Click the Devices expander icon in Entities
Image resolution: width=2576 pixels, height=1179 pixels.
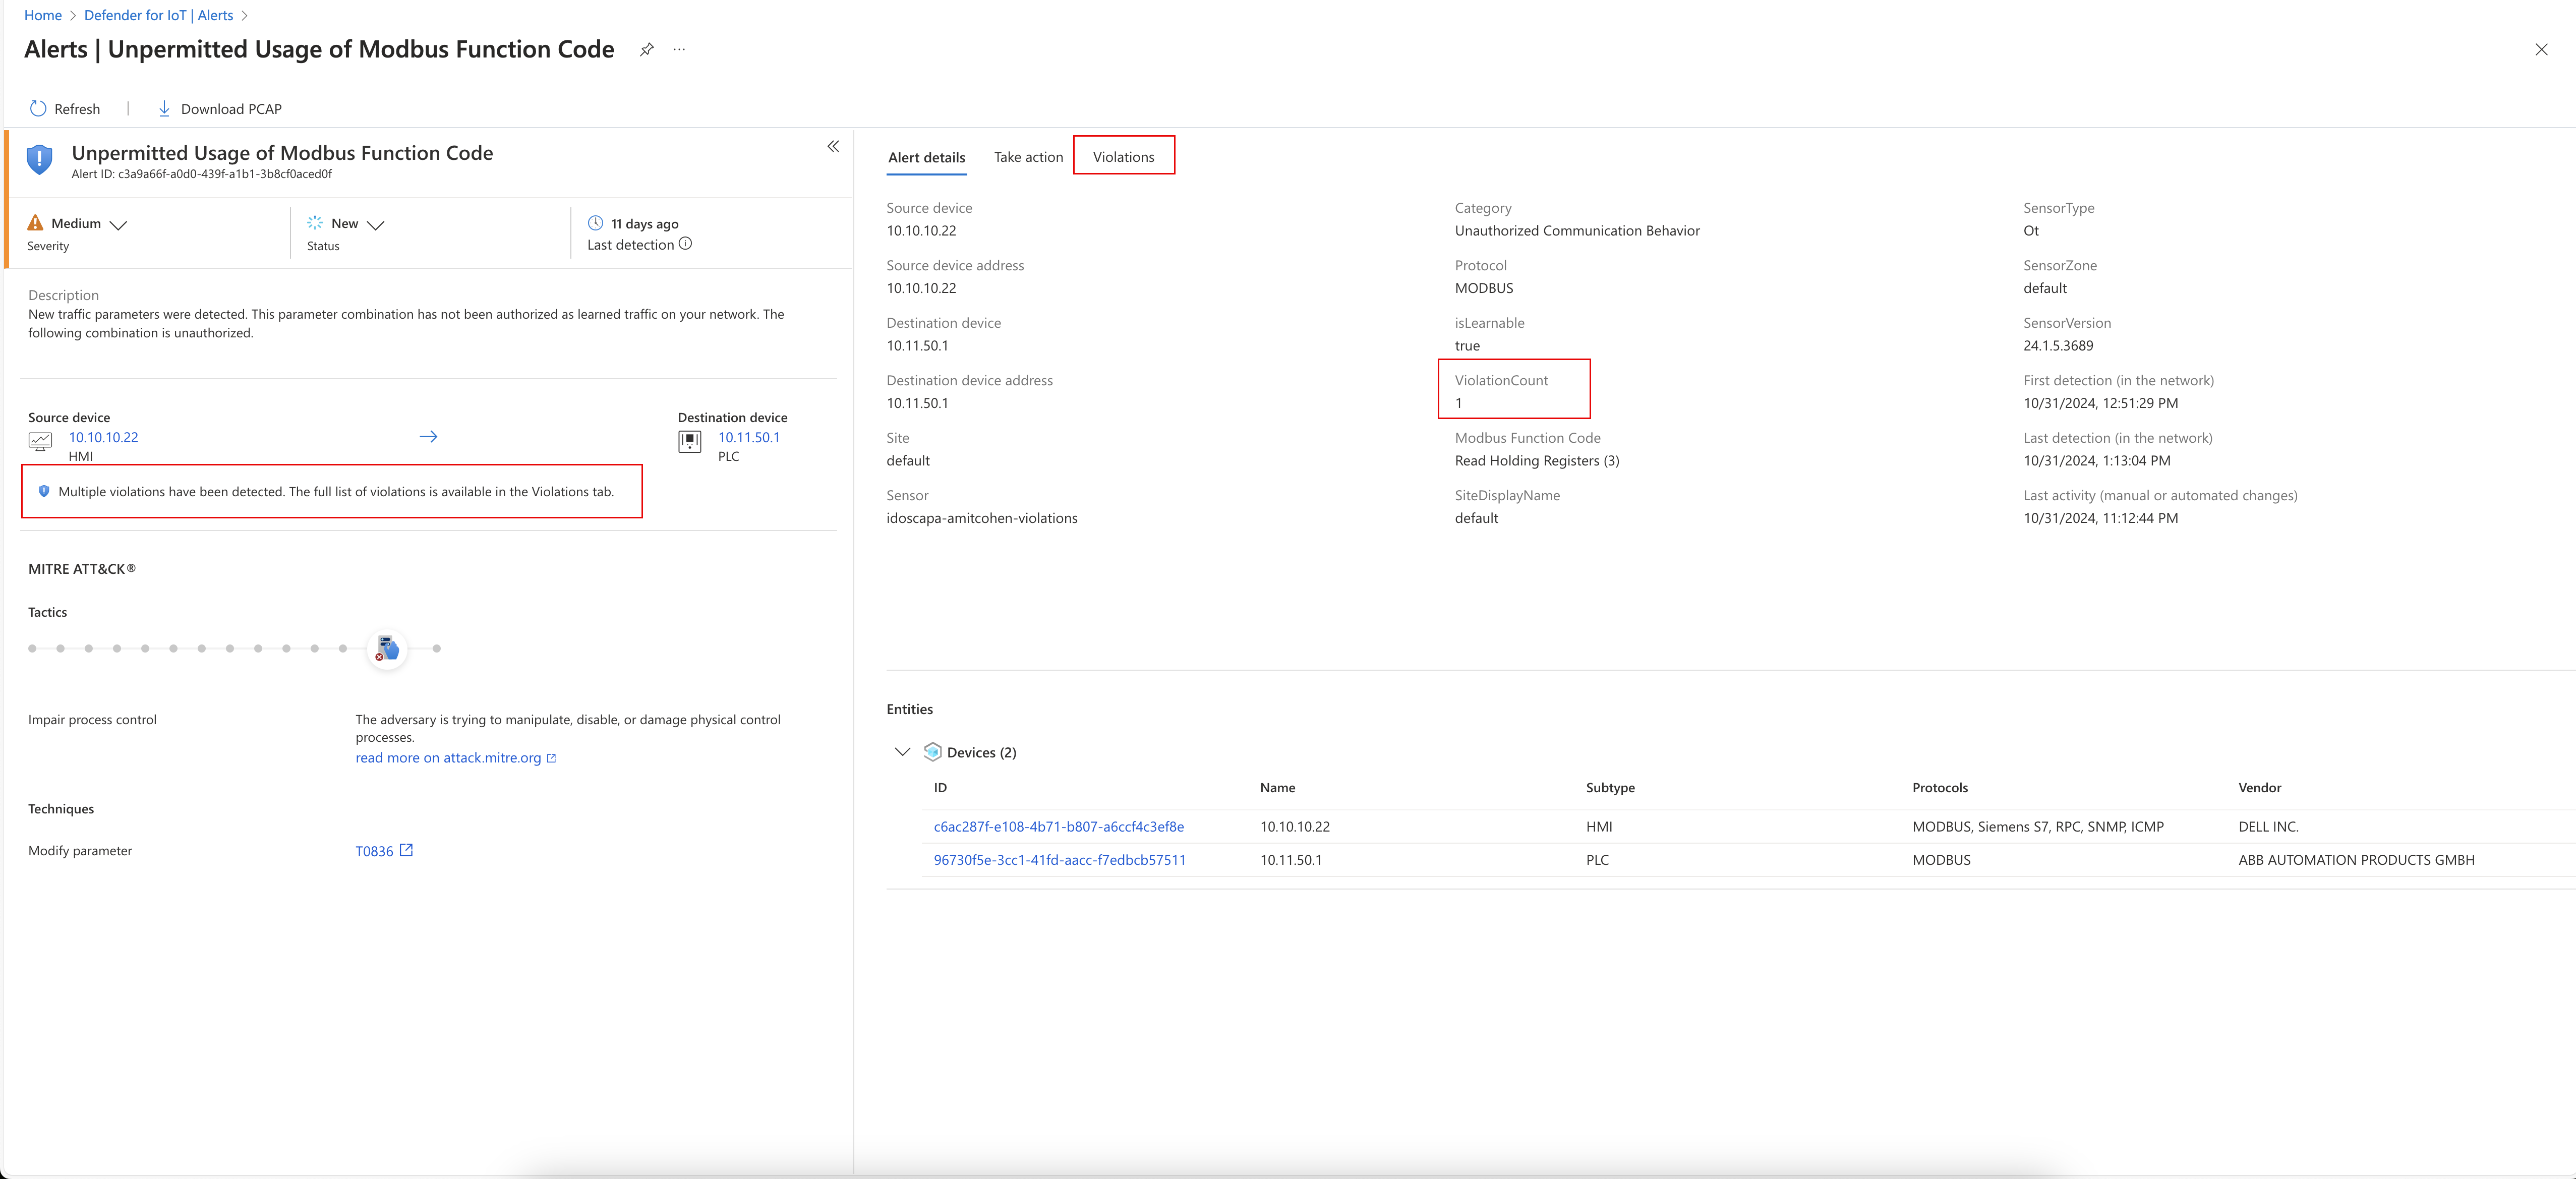(902, 750)
